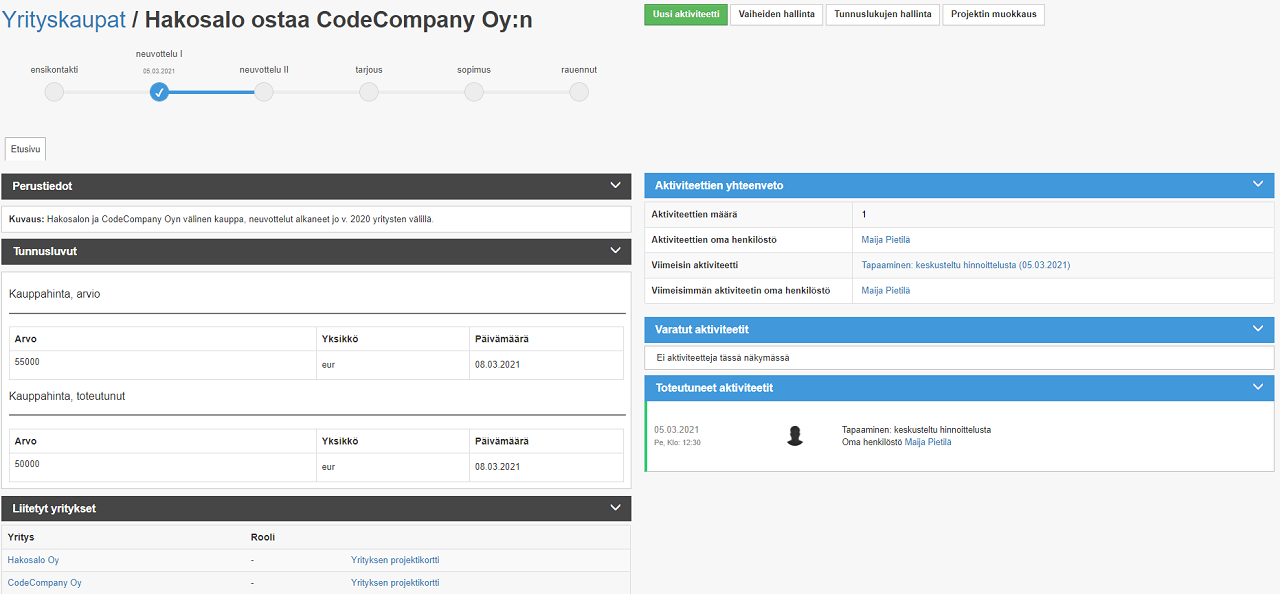Open Maija Pietilä link in Viimeisimmän aktiviteetin row
The width and height of the screenshot is (1280, 594).
(886, 290)
